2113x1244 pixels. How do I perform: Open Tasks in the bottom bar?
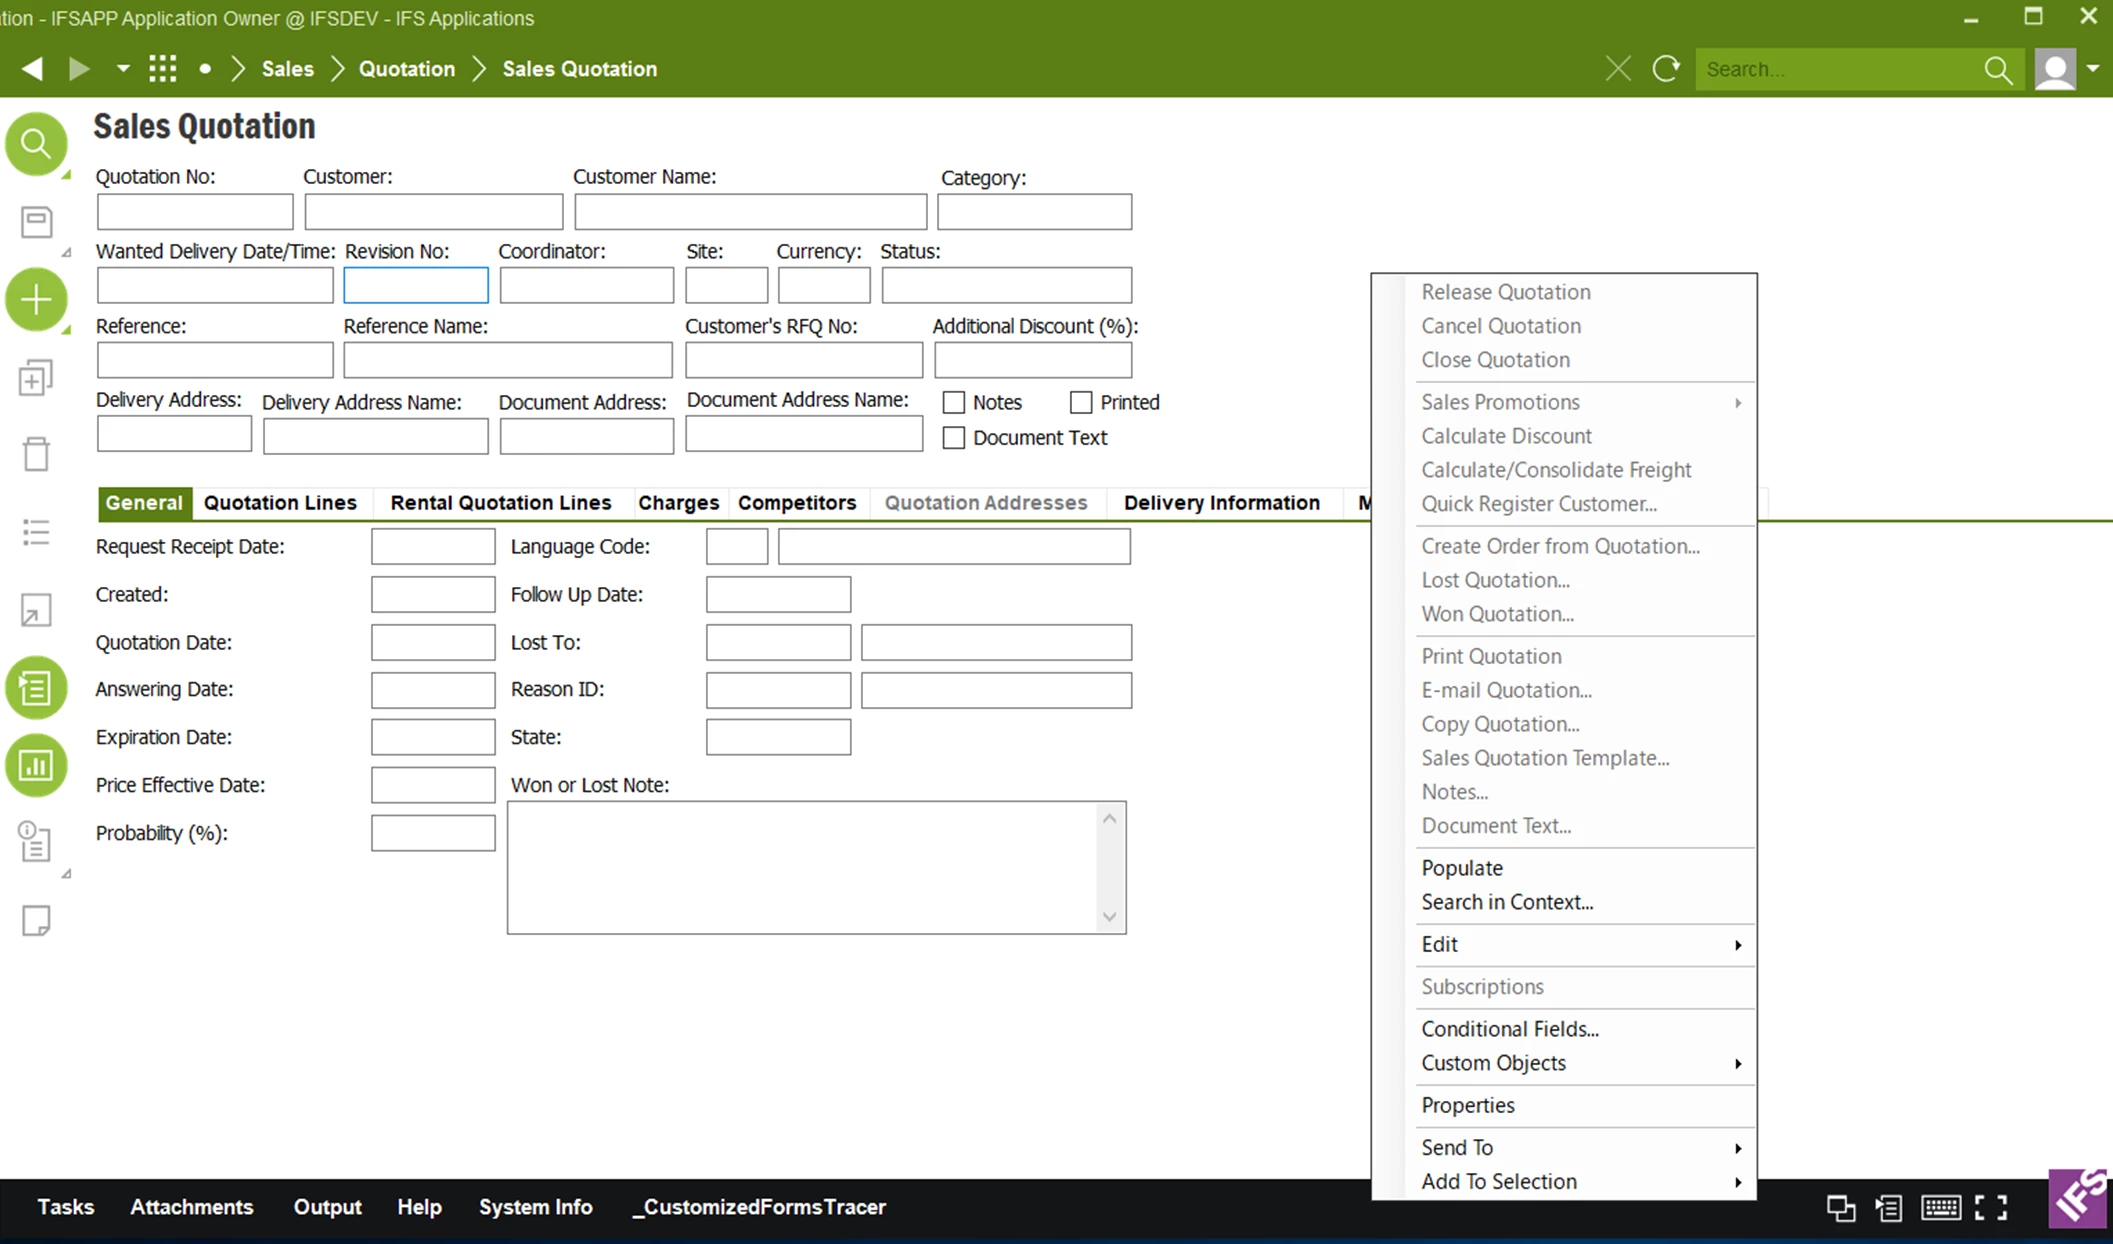(x=66, y=1207)
